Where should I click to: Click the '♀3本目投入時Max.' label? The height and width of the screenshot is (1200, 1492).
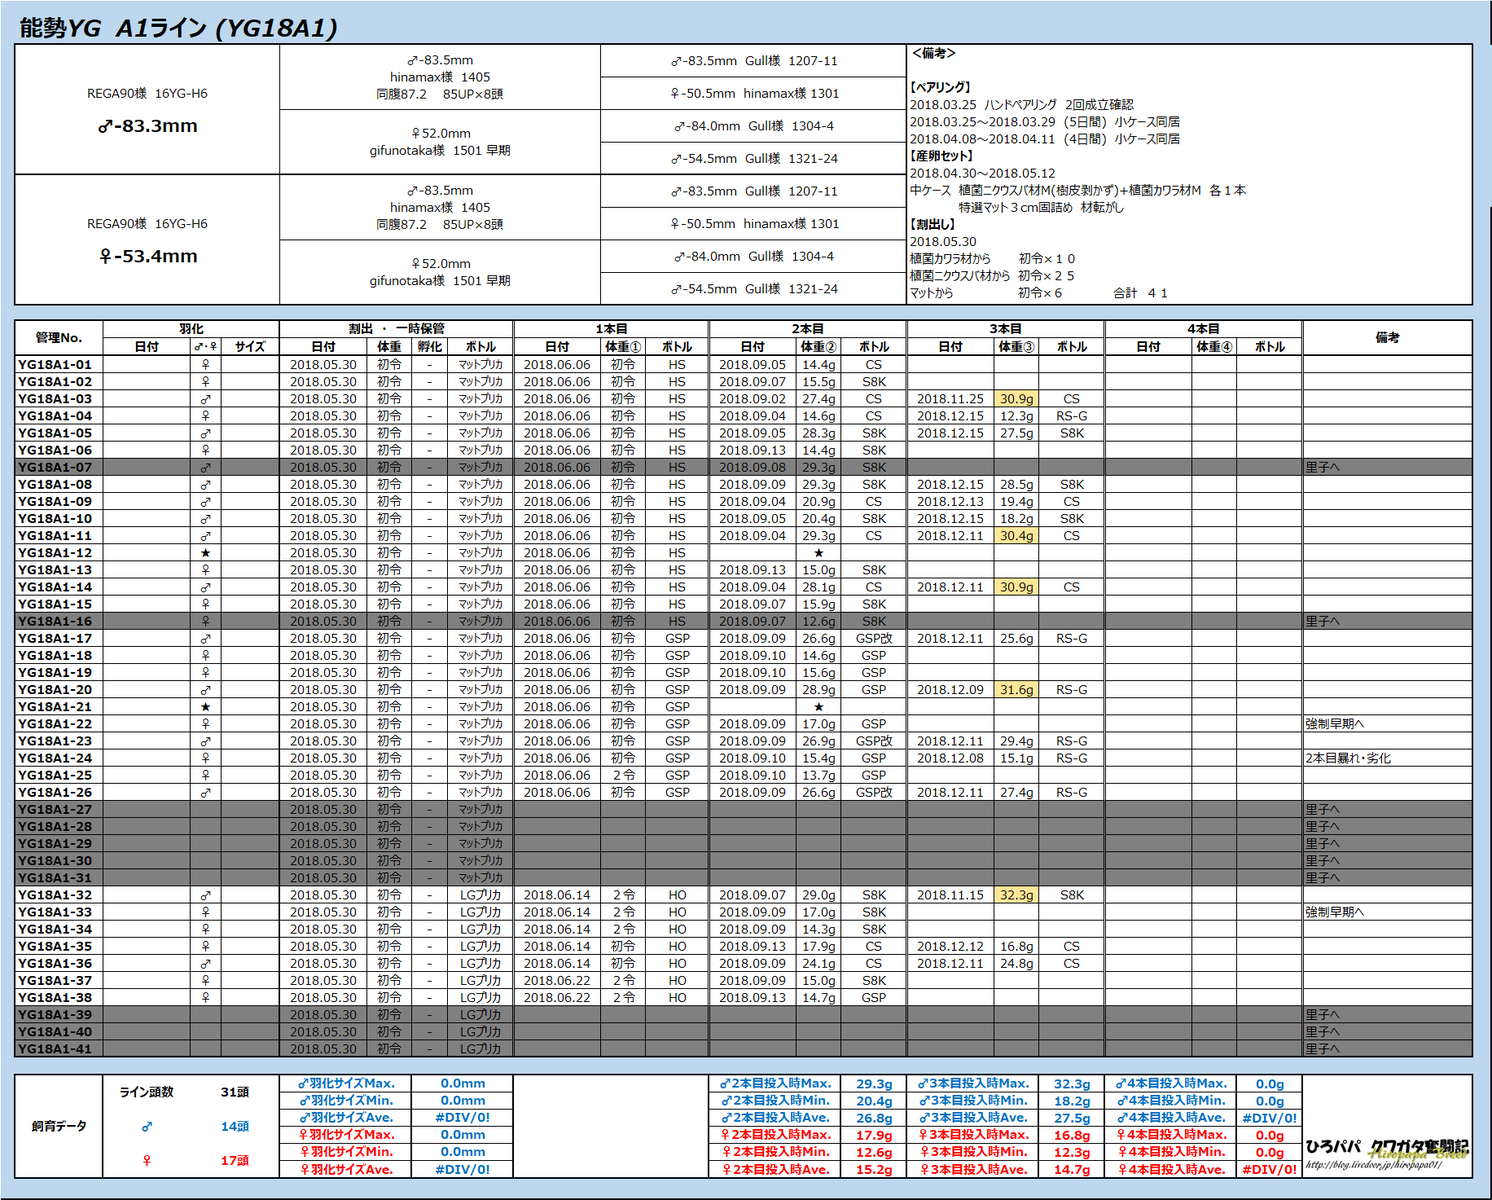click(x=973, y=1135)
